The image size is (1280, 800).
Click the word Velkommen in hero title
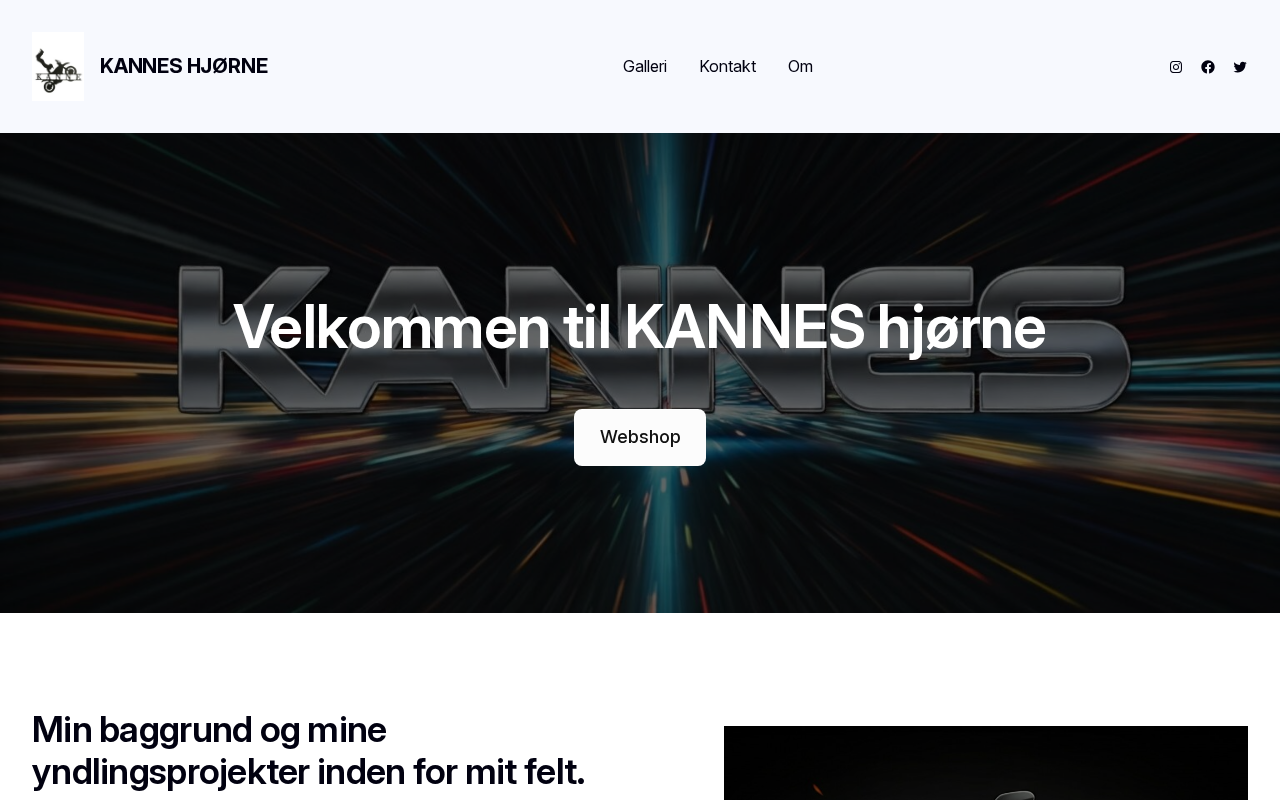pyautogui.click(x=392, y=327)
